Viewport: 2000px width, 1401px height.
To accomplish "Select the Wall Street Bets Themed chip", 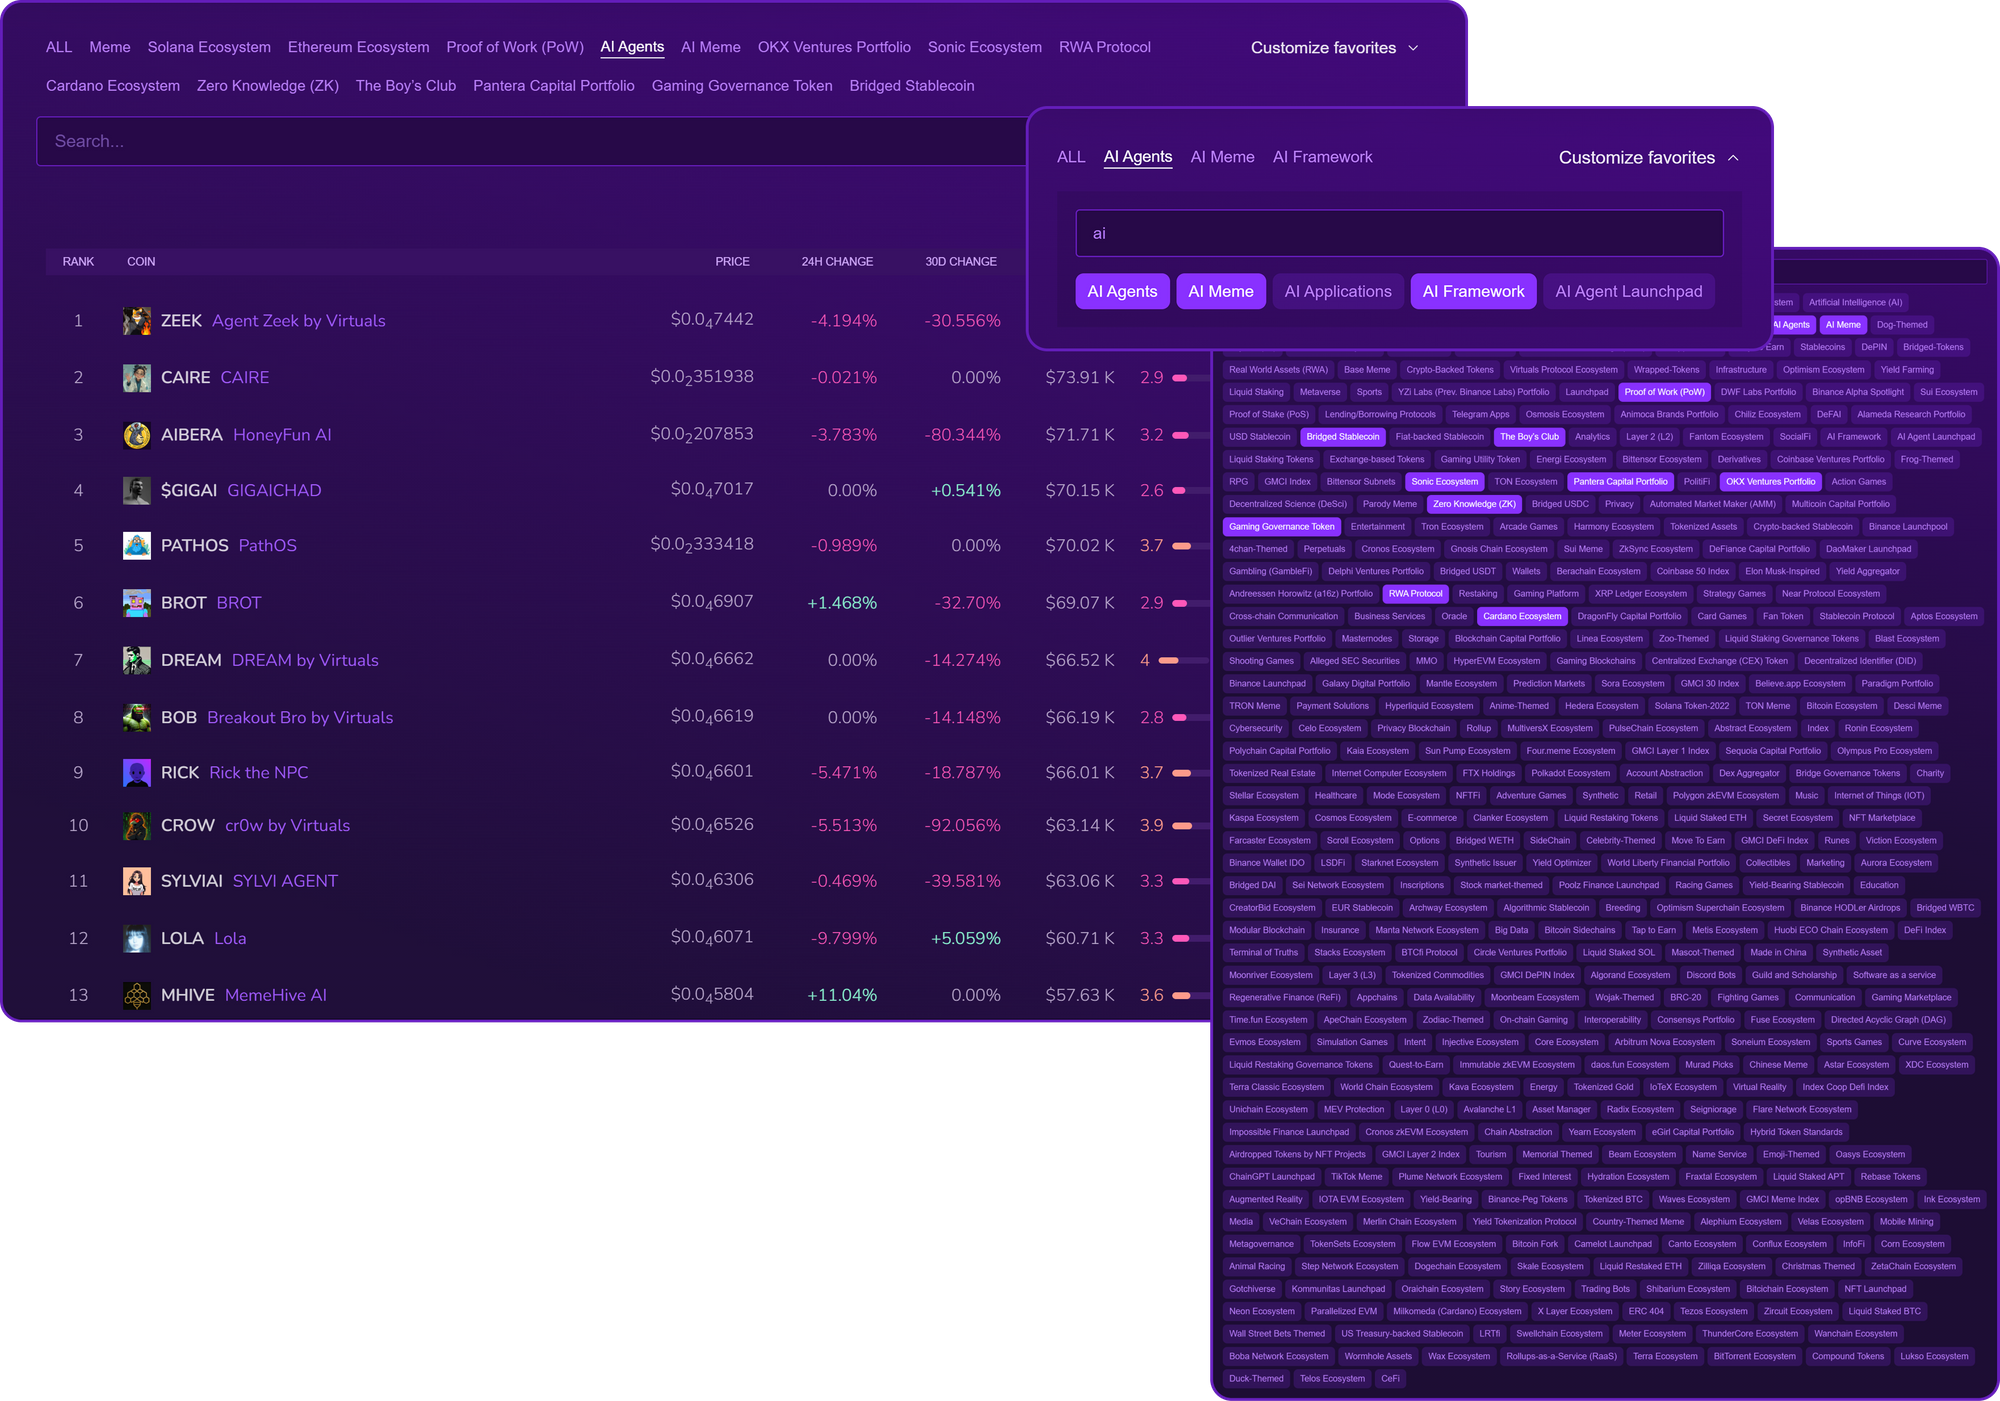I will (1276, 1334).
